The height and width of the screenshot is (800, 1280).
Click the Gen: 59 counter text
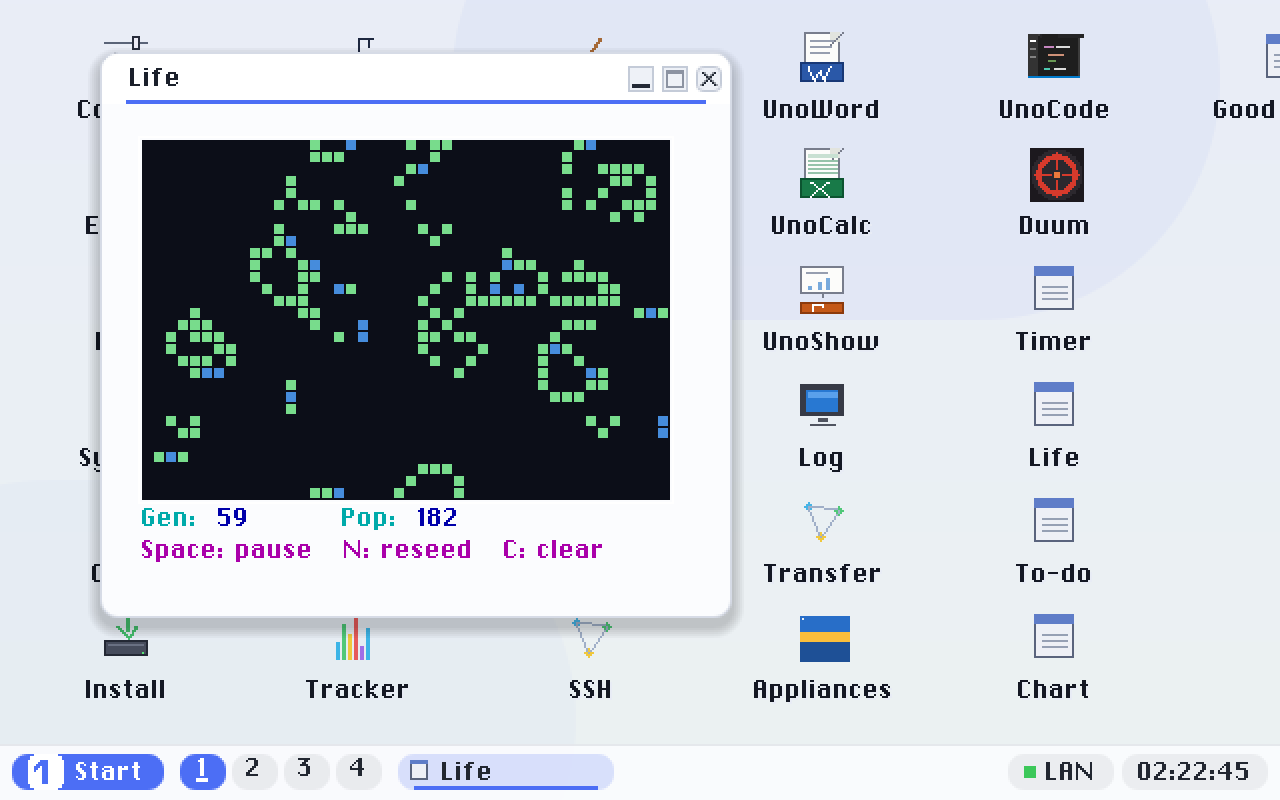[x=194, y=517]
